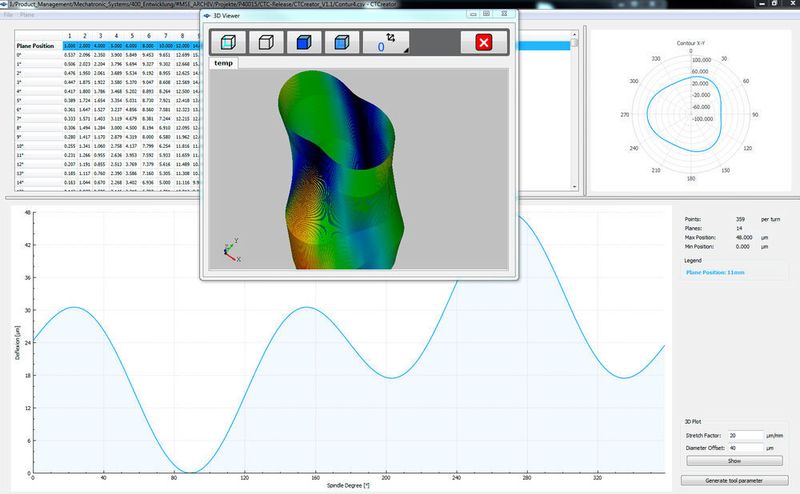
Task: Click the colored 3D contour model
Action: [341, 171]
